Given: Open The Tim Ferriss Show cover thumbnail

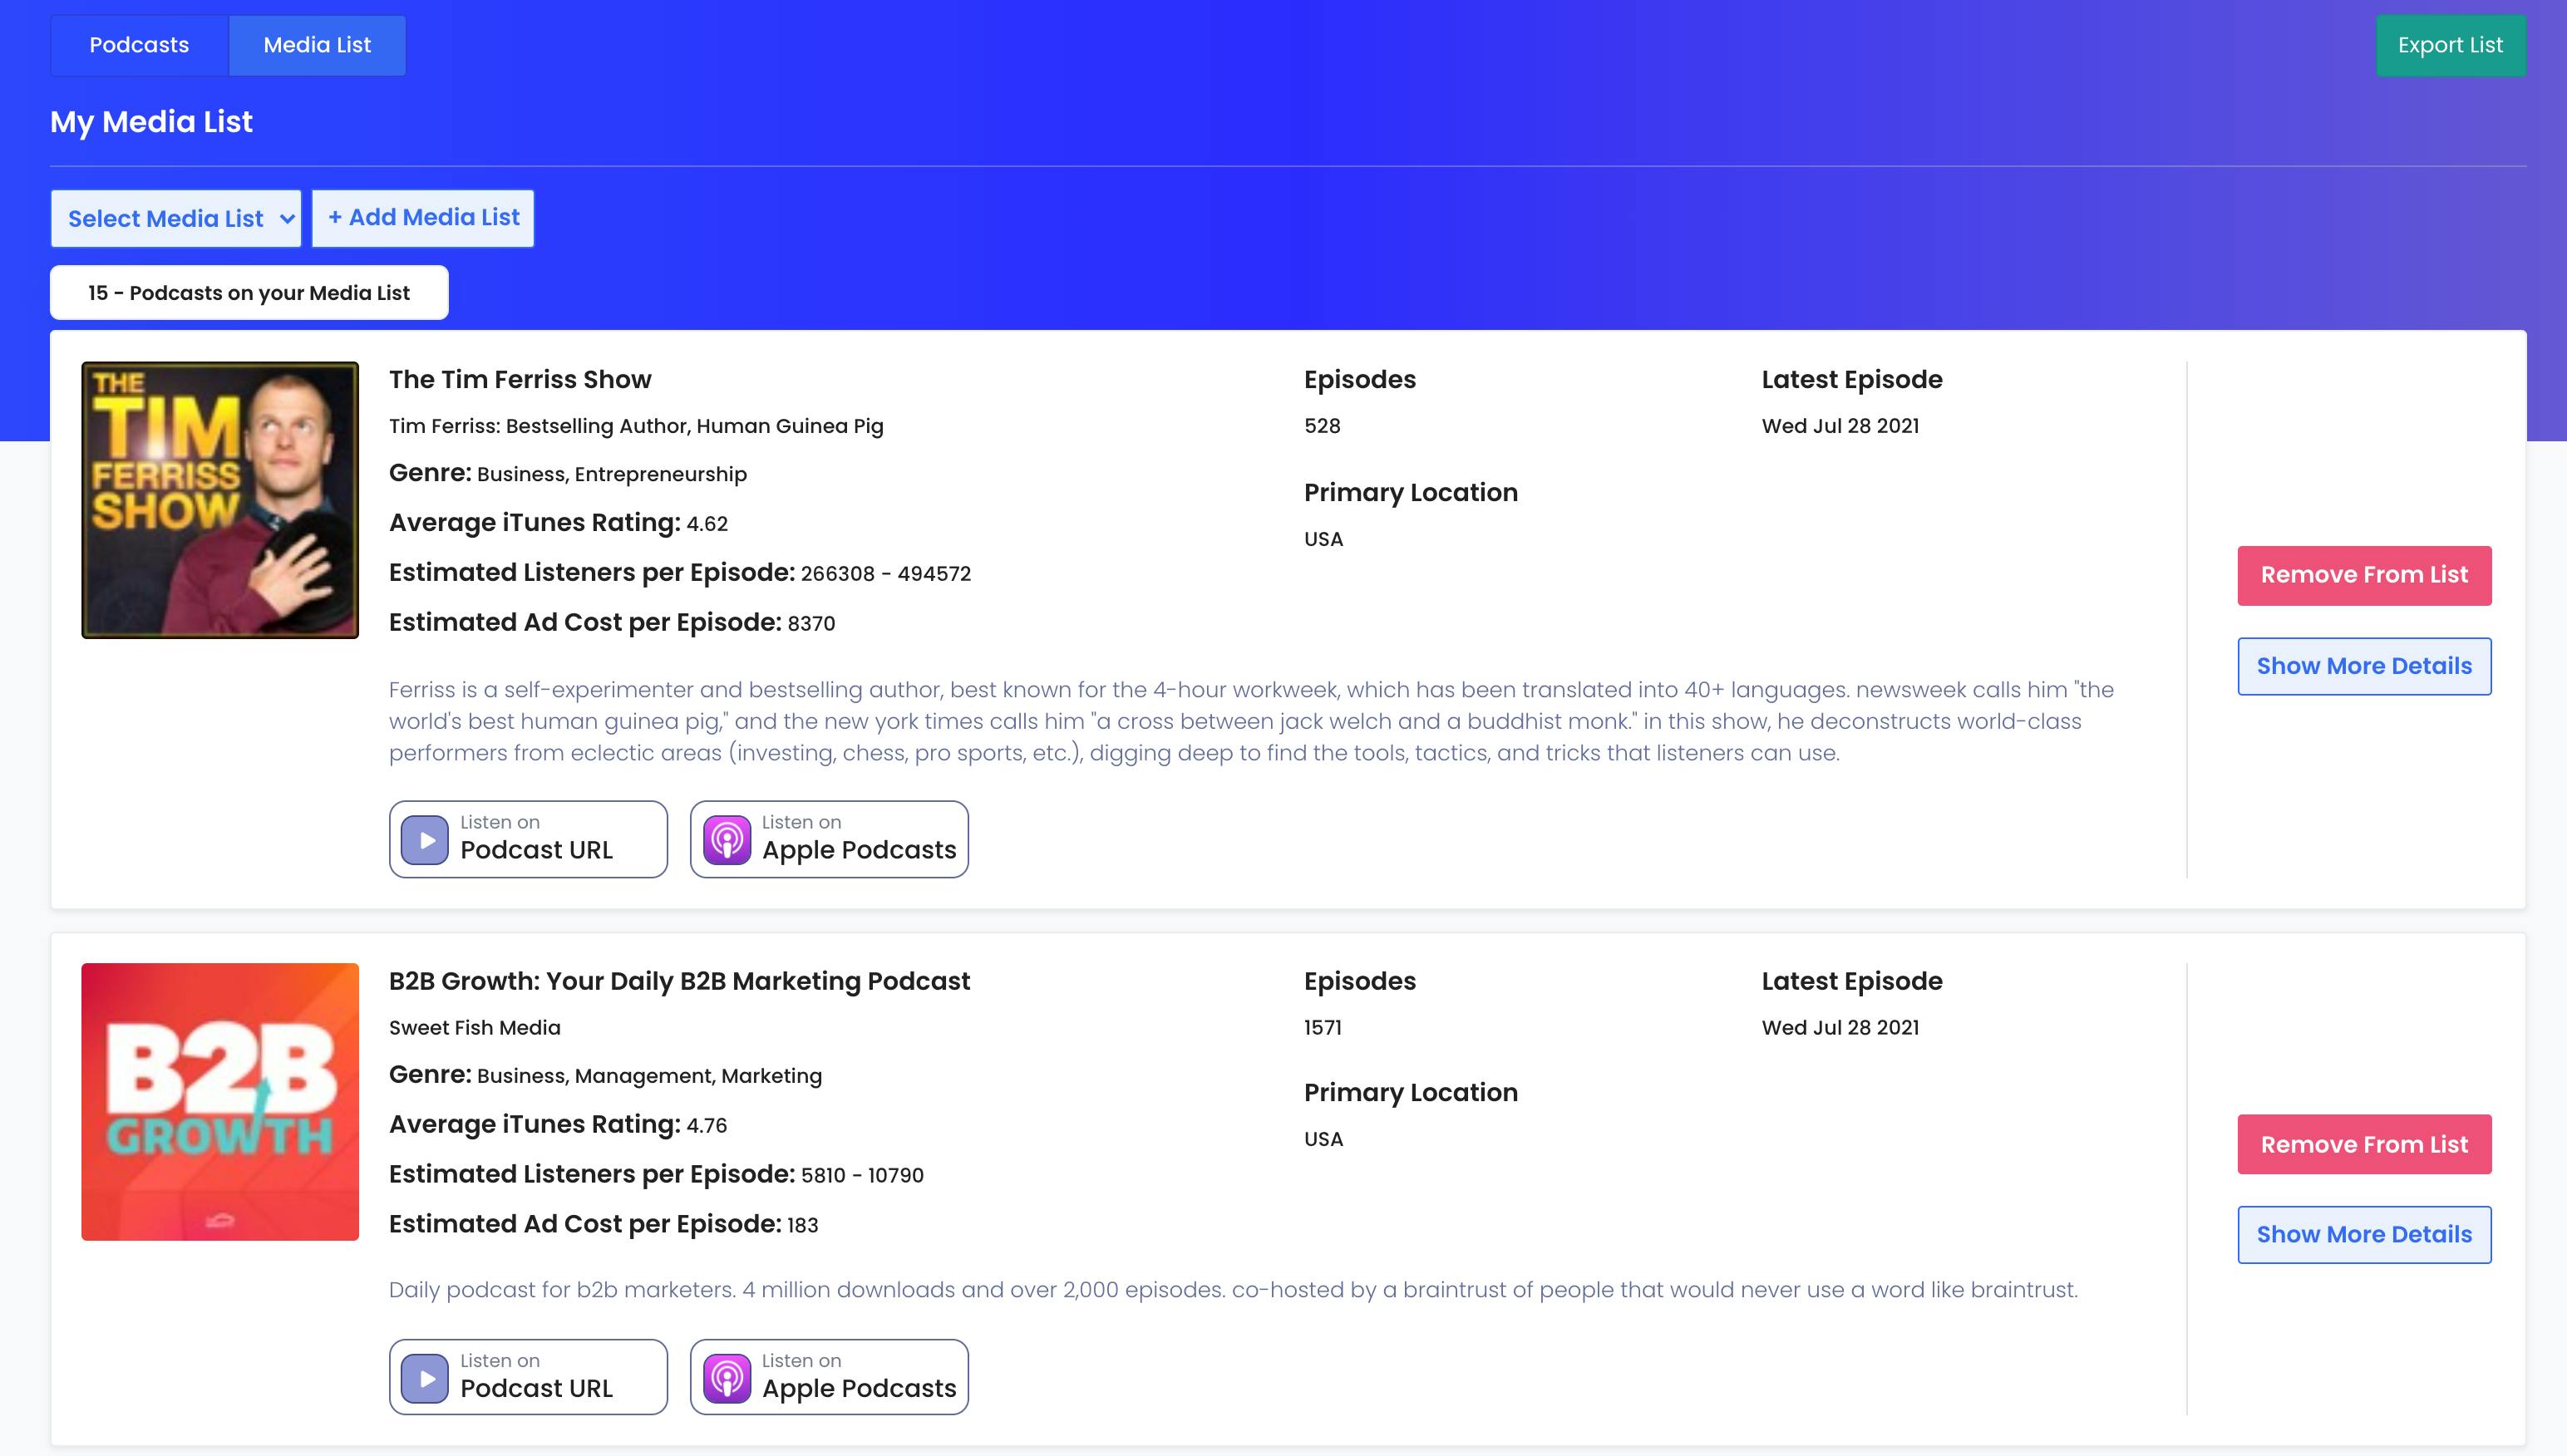Looking at the screenshot, I should coord(220,500).
